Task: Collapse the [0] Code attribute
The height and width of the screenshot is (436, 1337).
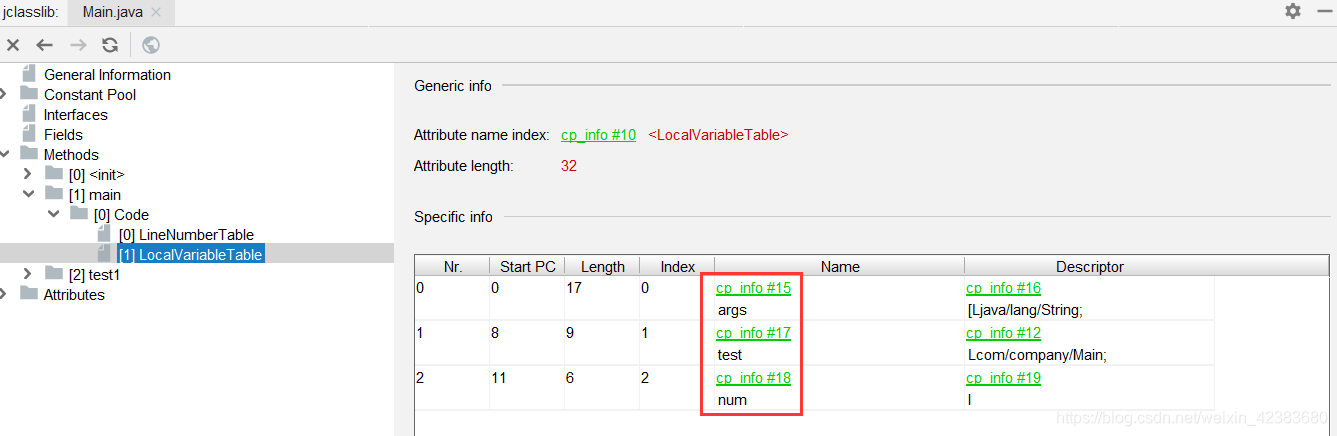Action: click(x=52, y=214)
